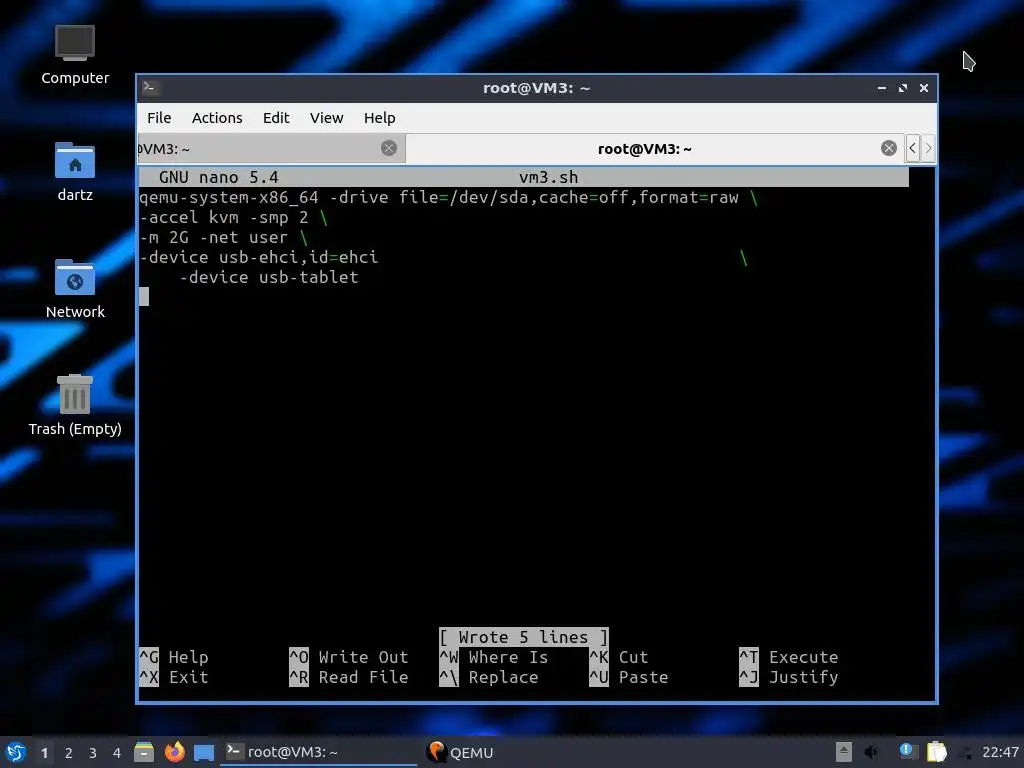Screen dimensions: 1024x768
Task: Open the View menu
Action: [326, 118]
